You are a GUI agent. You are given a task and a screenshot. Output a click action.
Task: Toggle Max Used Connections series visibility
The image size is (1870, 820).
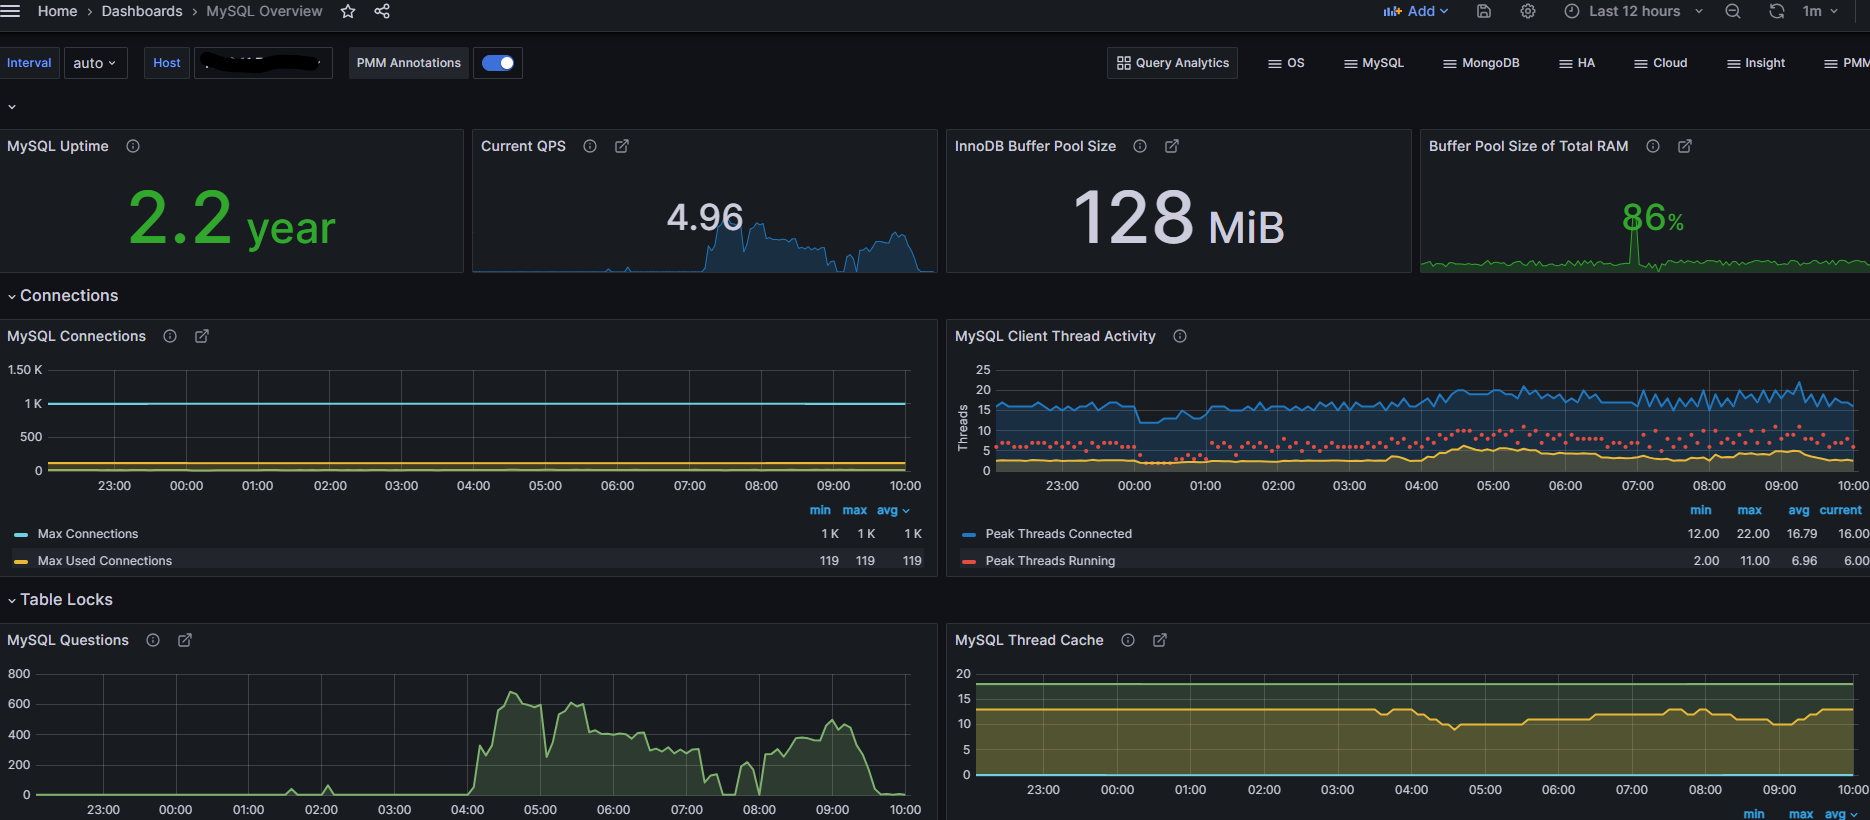[105, 561]
